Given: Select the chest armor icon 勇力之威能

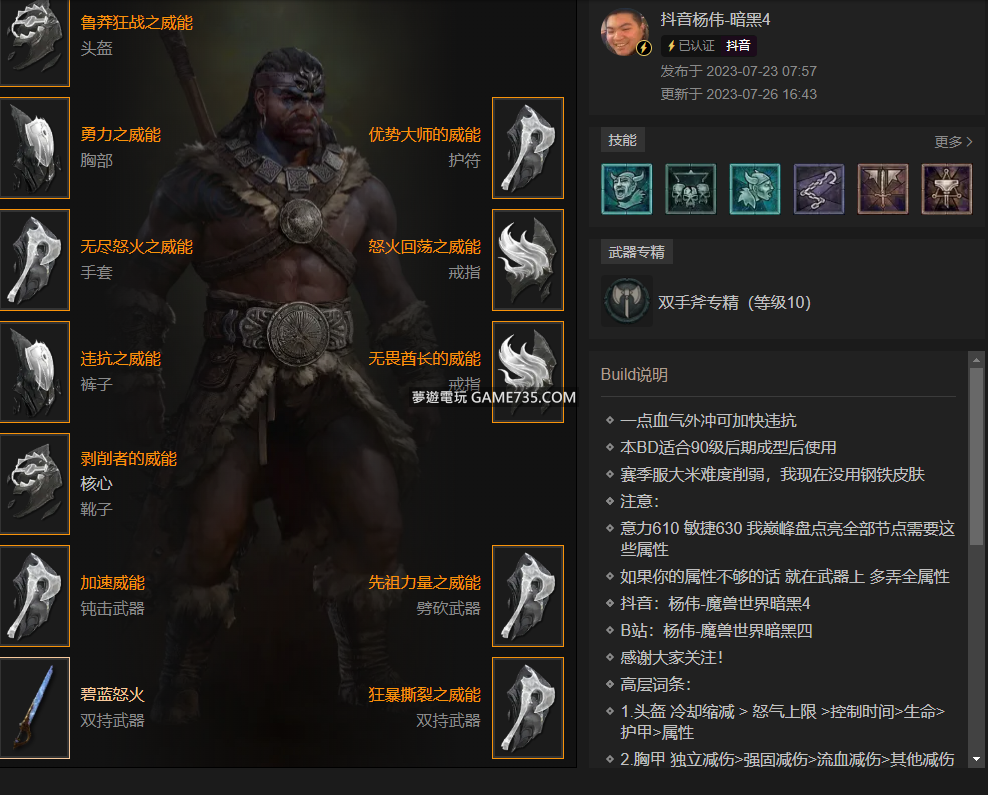Looking at the screenshot, I should (34, 148).
